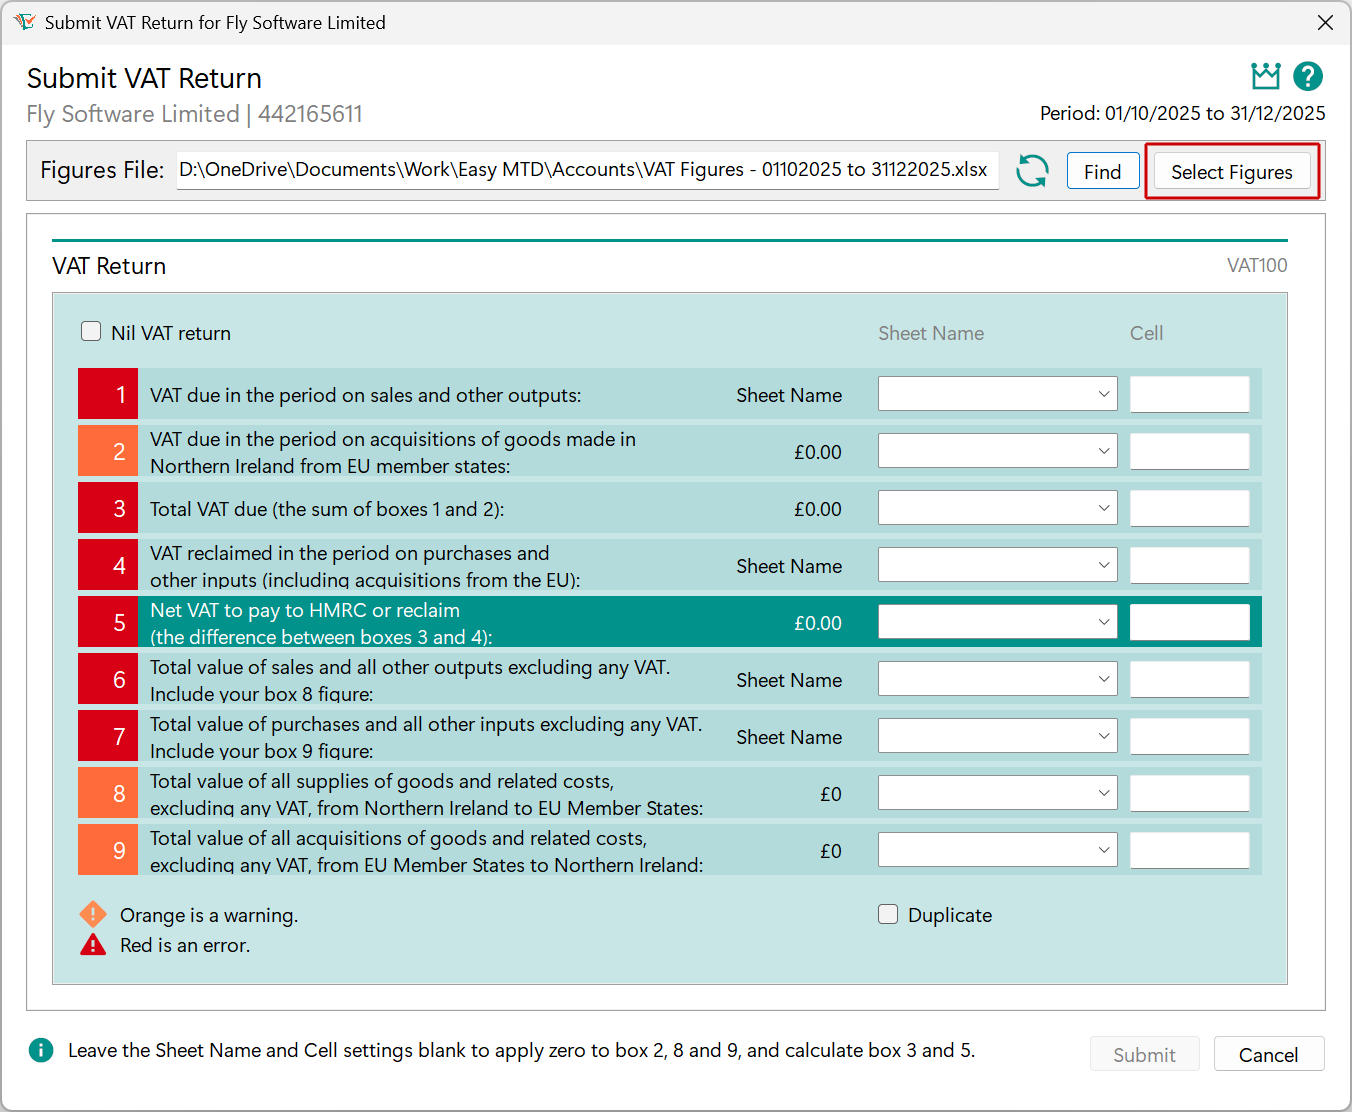The width and height of the screenshot is (1352, 1112).
Task: Click the Figures File path input field
Action: tap(587, 170)
